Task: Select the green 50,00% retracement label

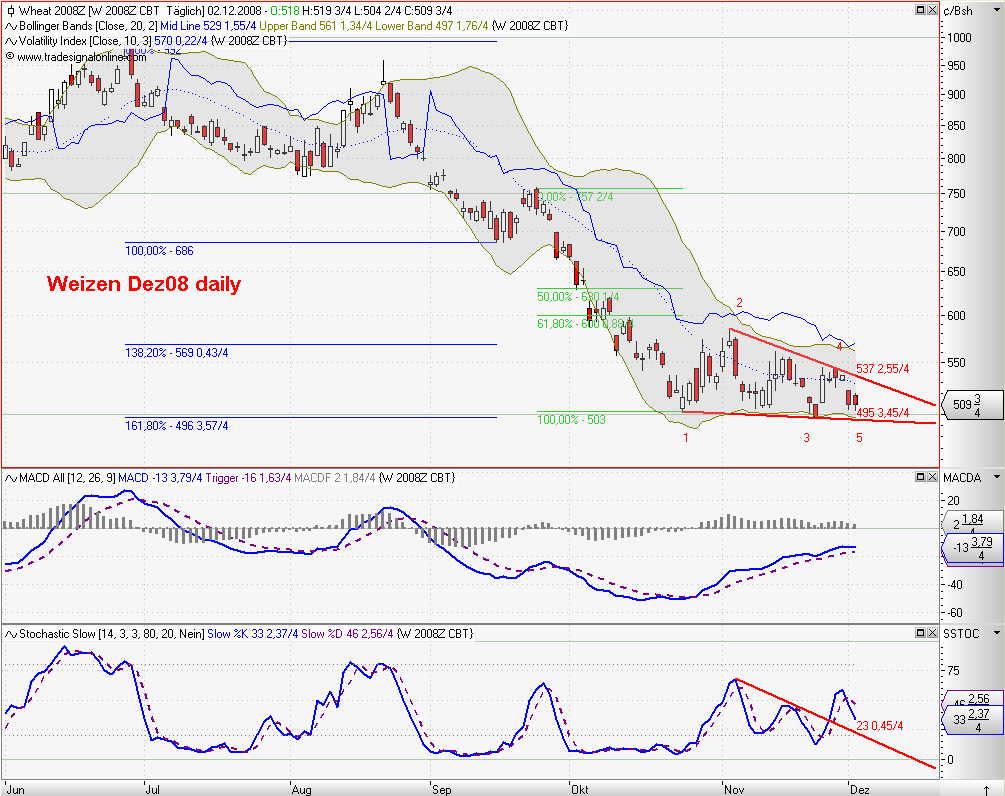Action: pyautogui.click(x=578, y=297)
